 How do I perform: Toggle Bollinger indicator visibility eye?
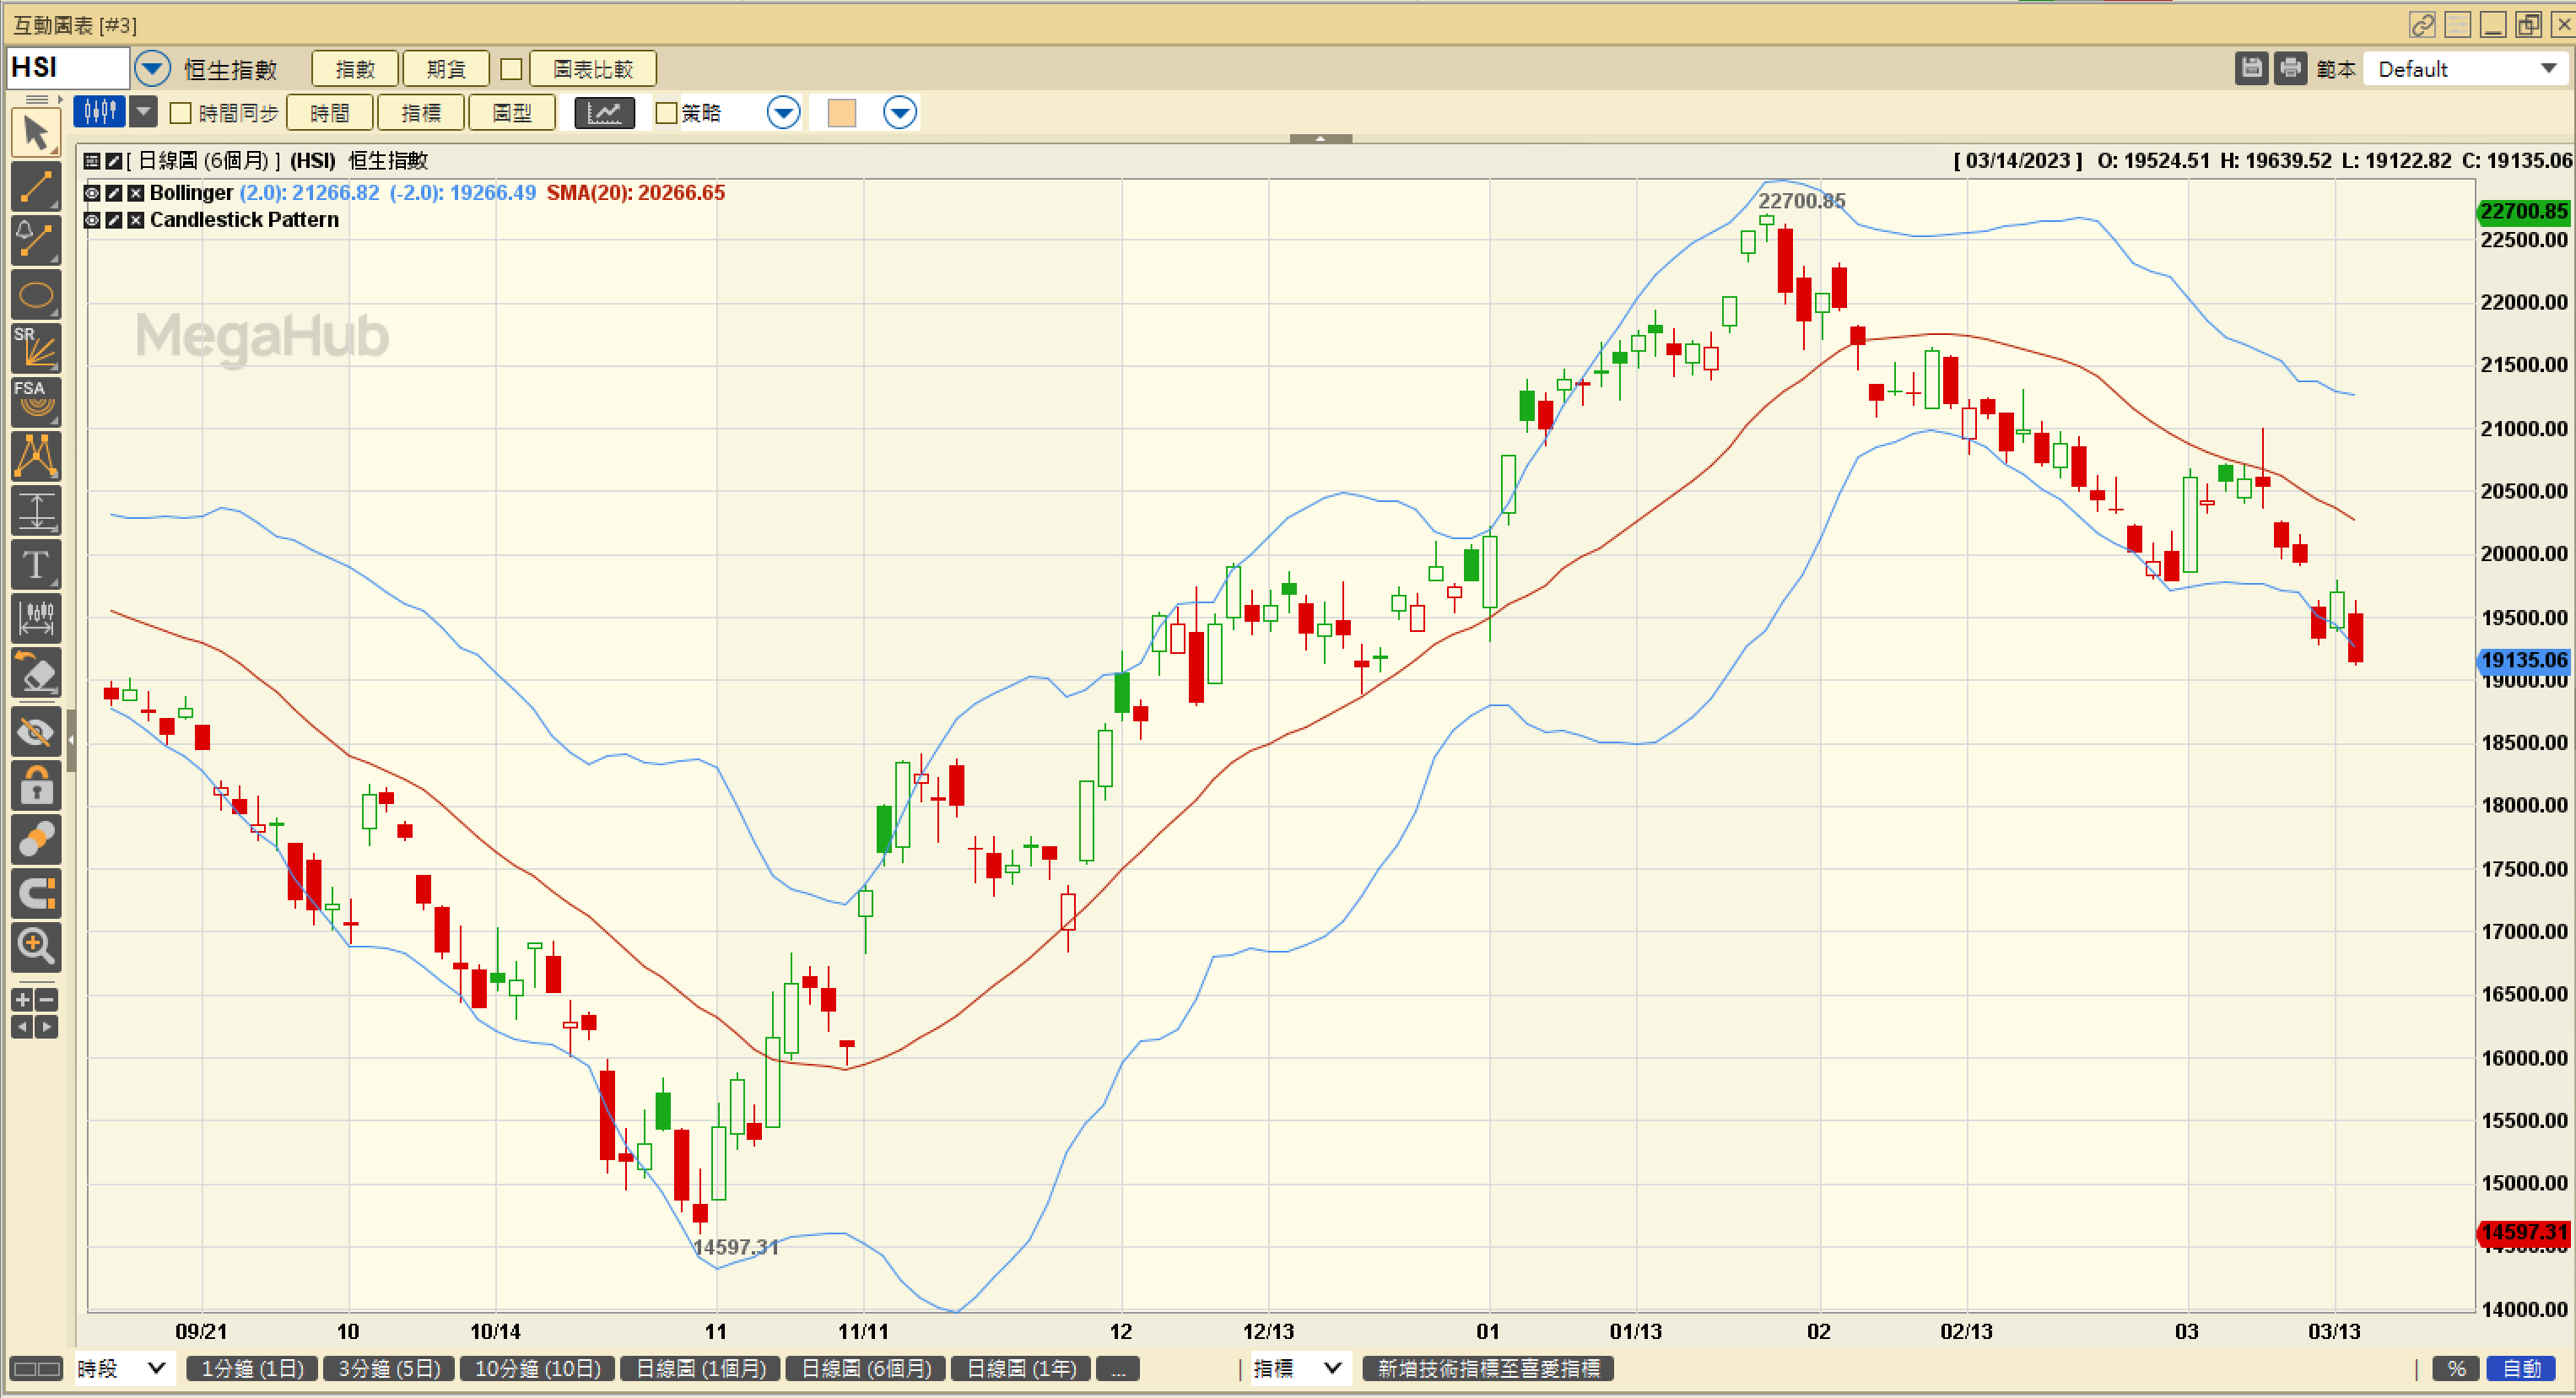92,193
